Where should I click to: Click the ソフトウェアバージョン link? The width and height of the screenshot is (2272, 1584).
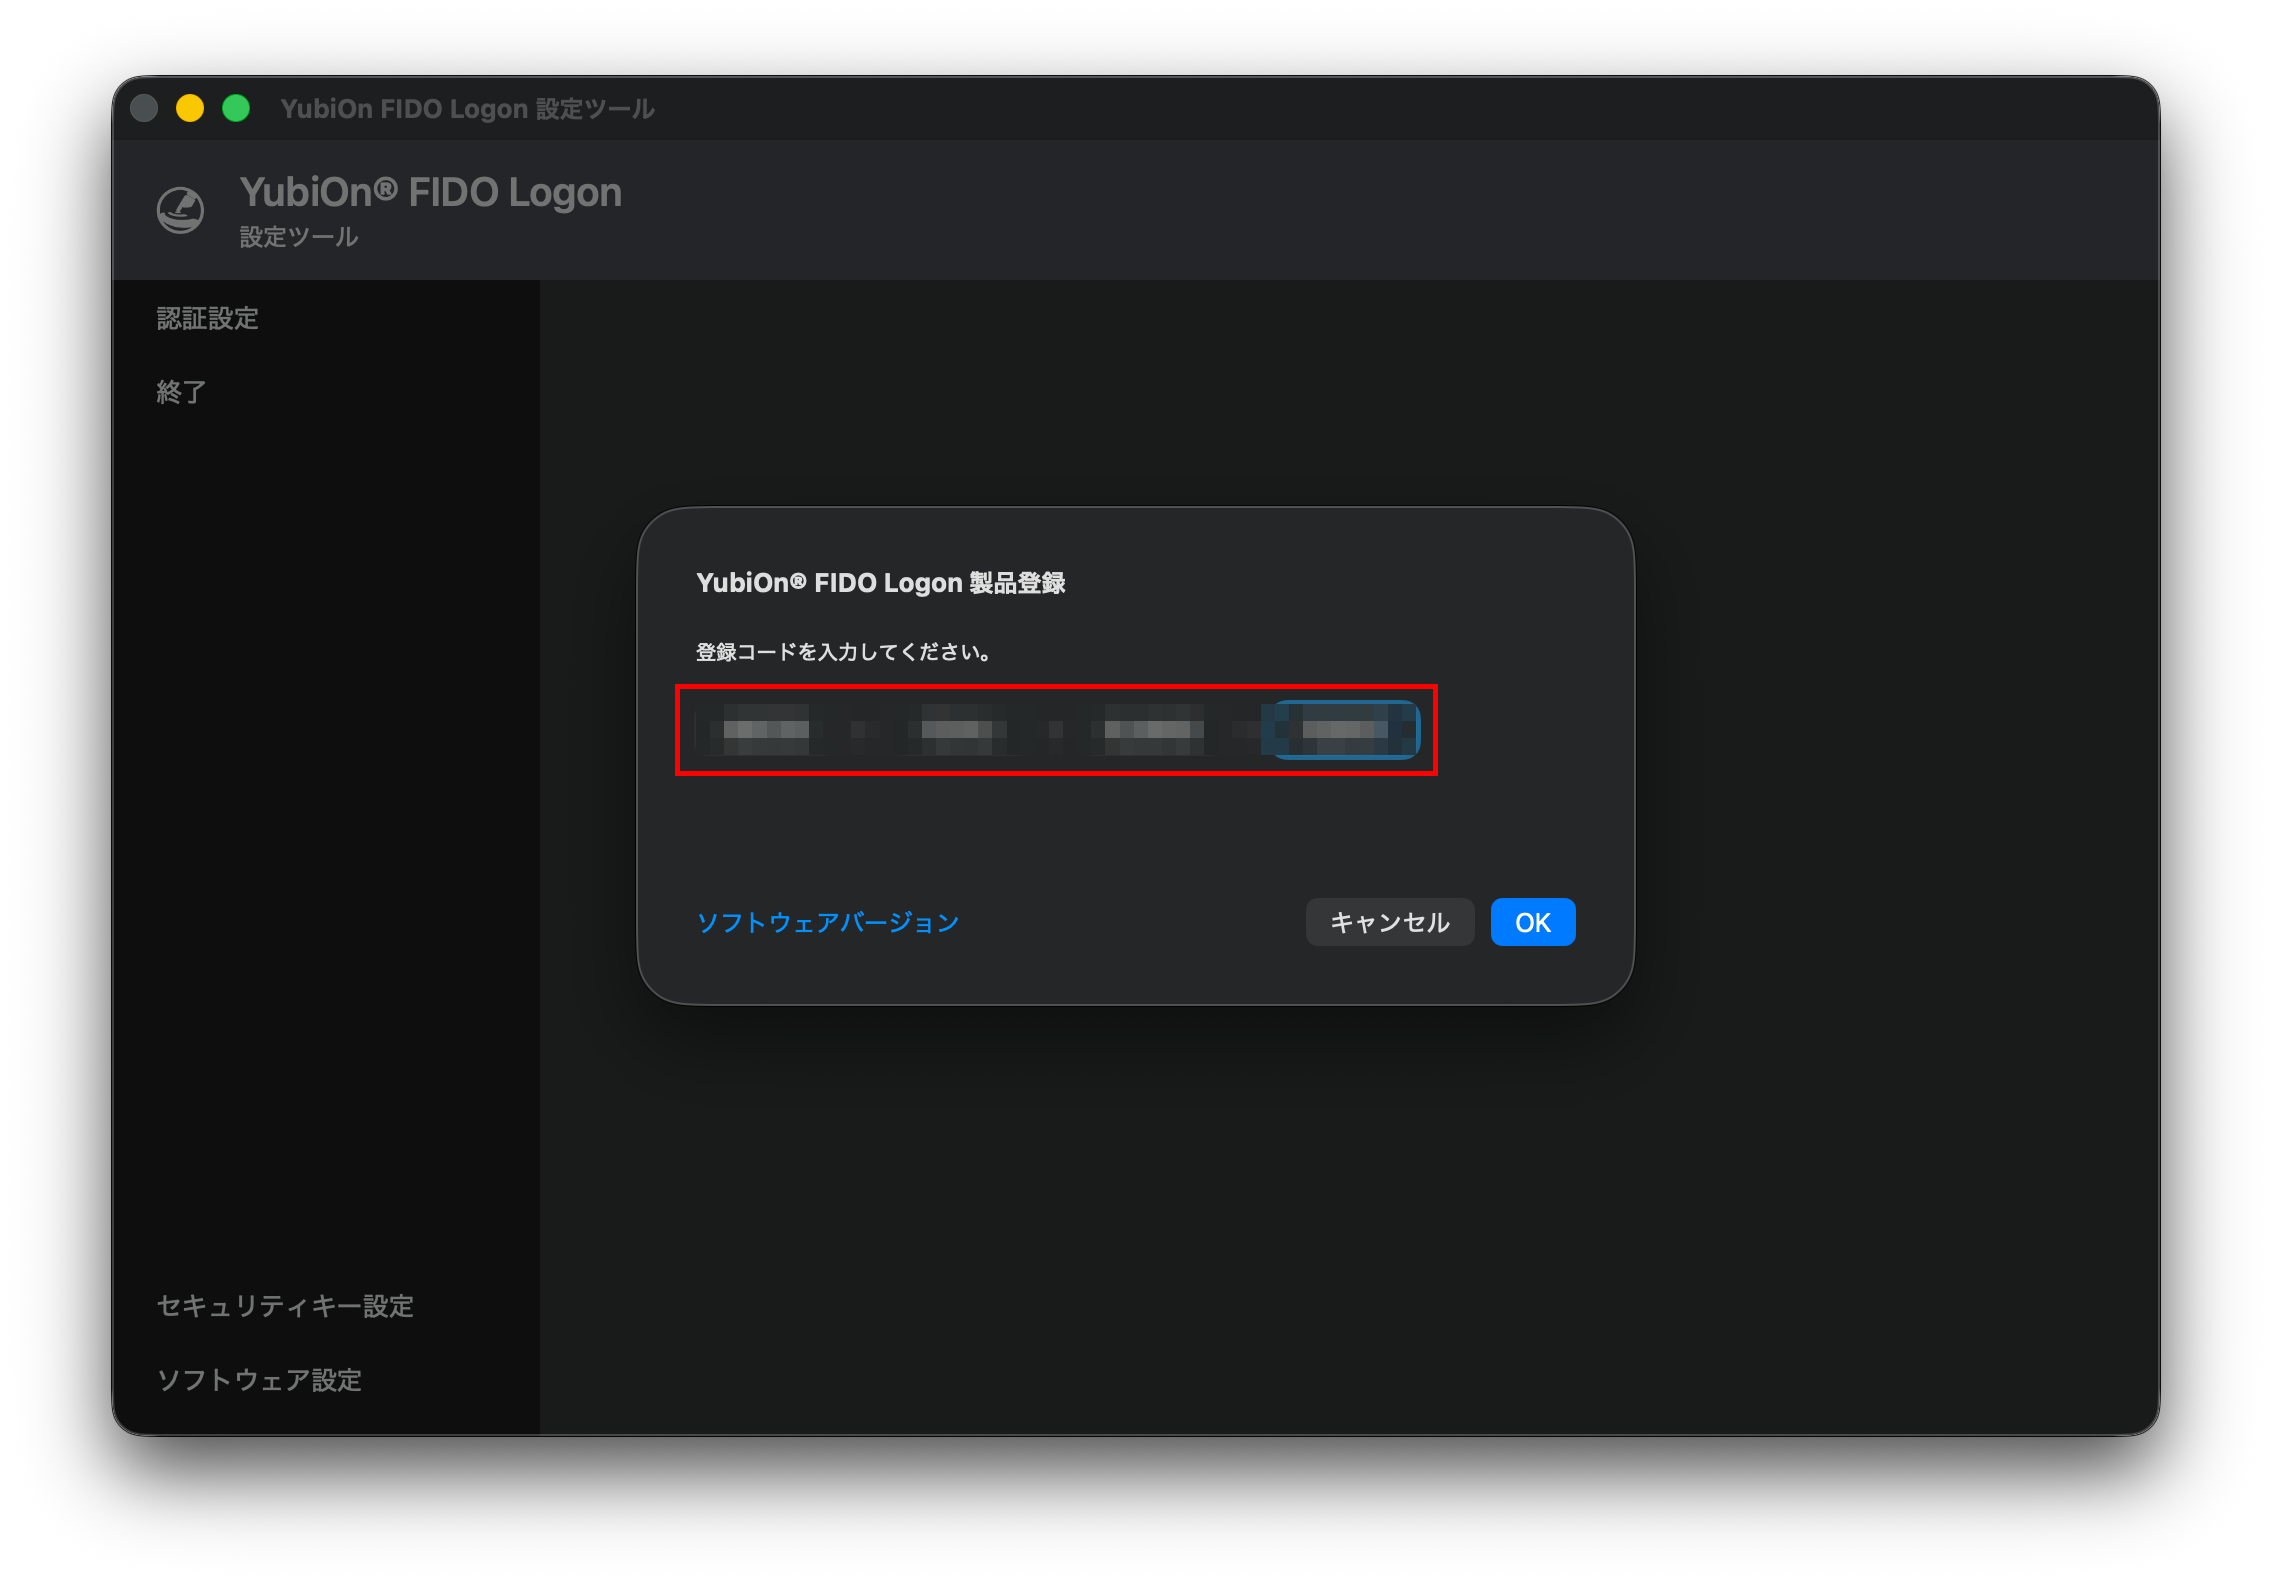point(828,922)
